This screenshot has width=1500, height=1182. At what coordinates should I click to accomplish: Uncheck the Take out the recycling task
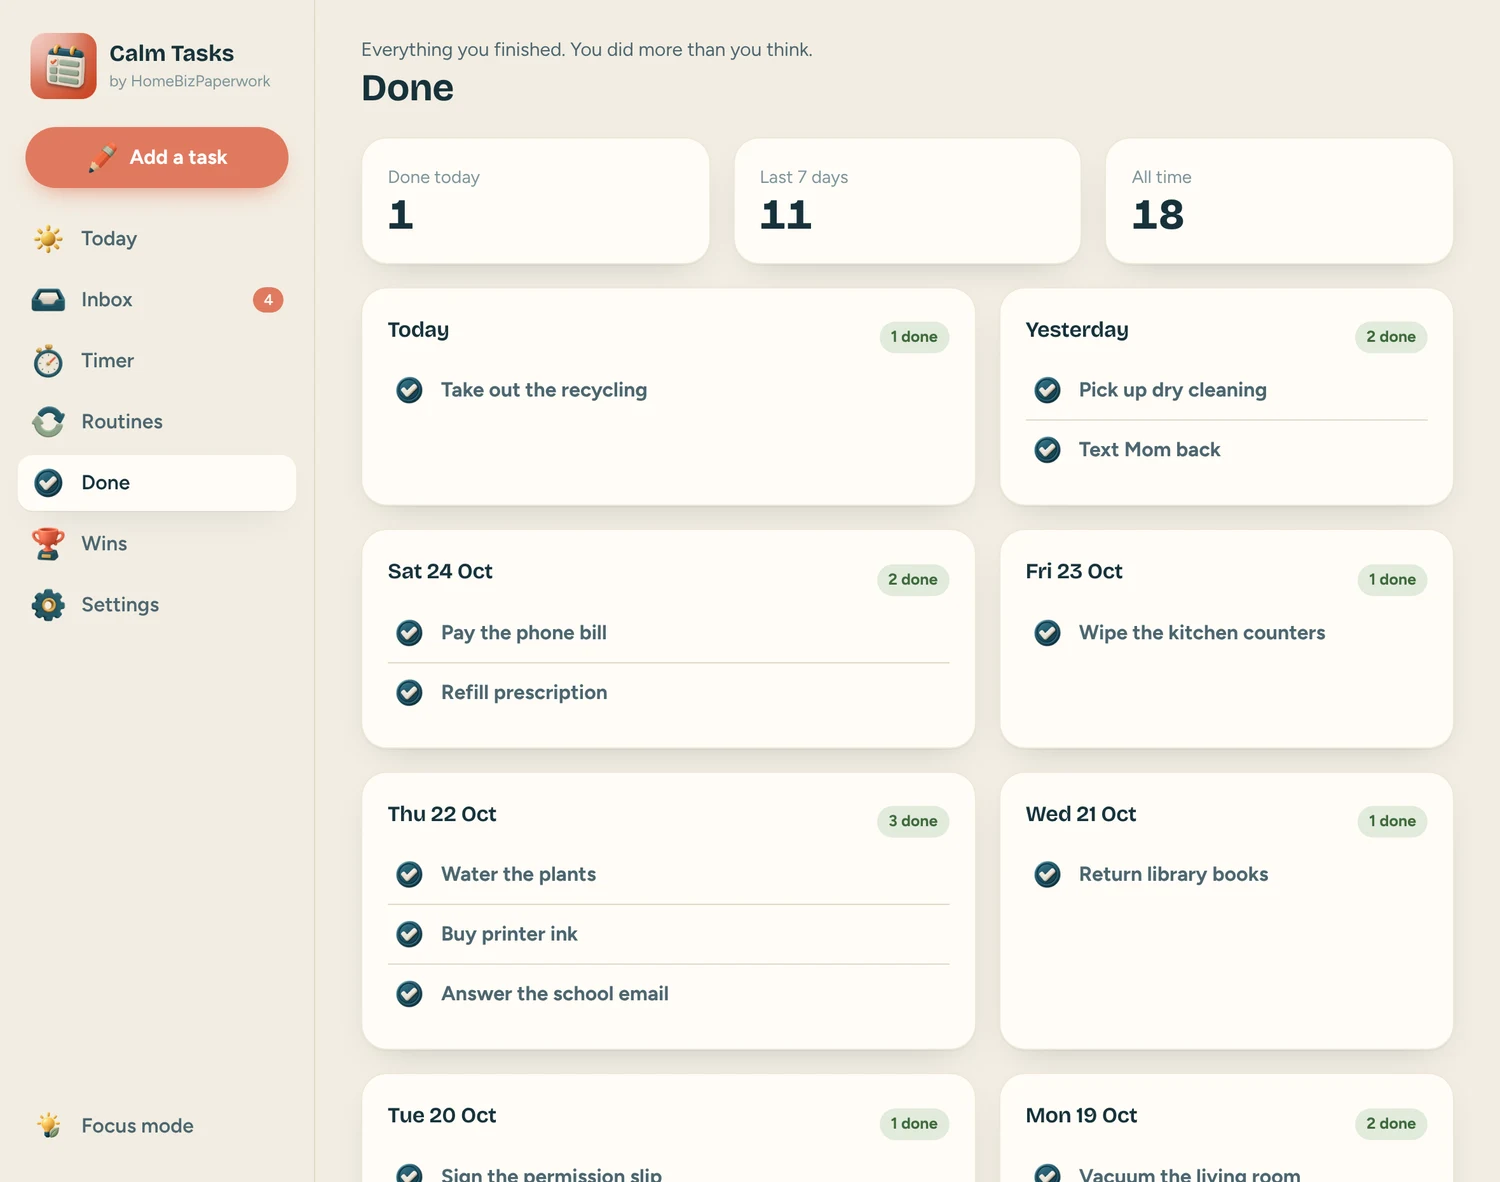(409, 390)
